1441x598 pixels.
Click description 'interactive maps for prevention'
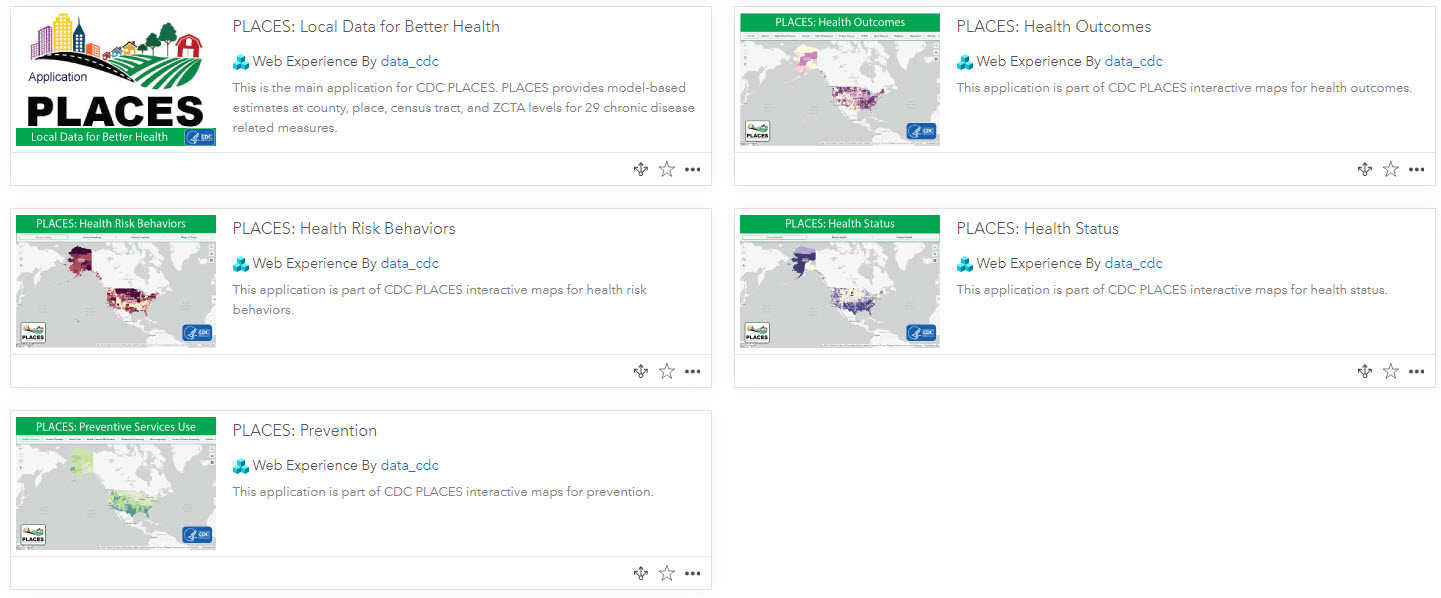(x=443, y=492)
